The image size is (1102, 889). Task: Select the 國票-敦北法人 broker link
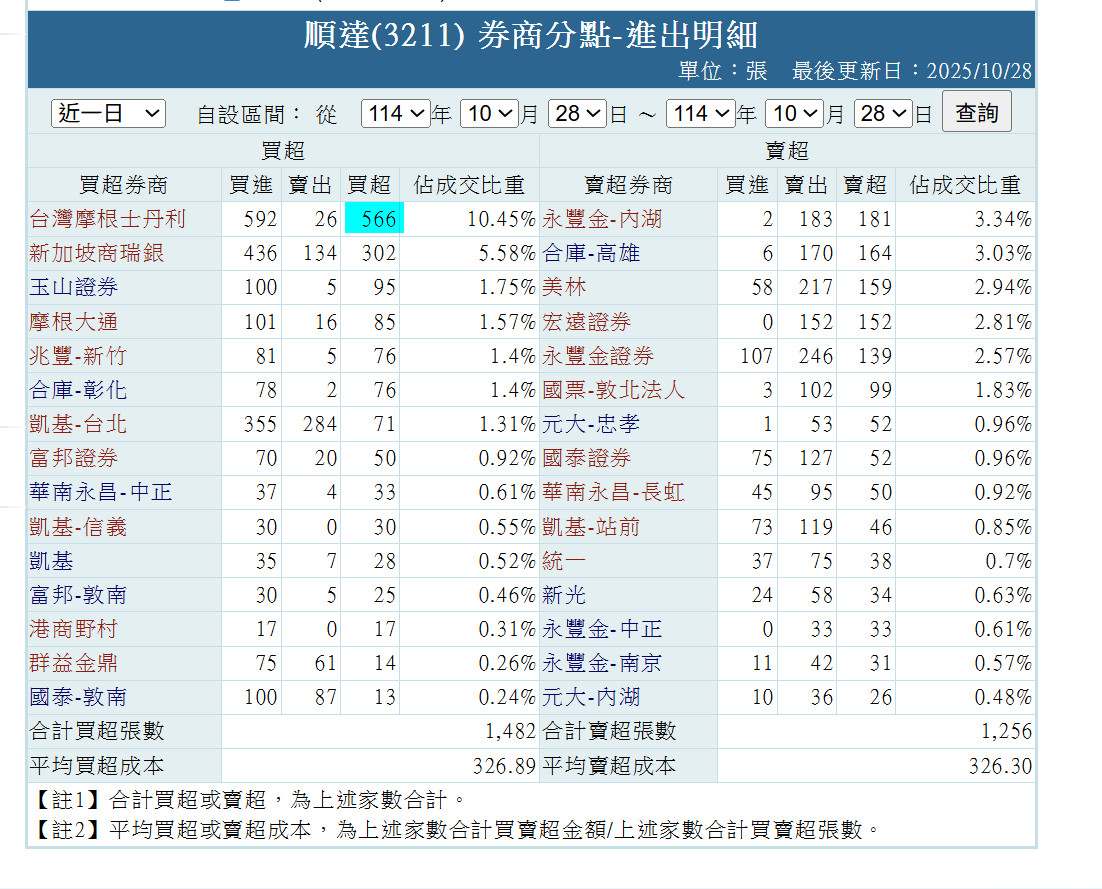pyautogui.click(x=614, y=390)
